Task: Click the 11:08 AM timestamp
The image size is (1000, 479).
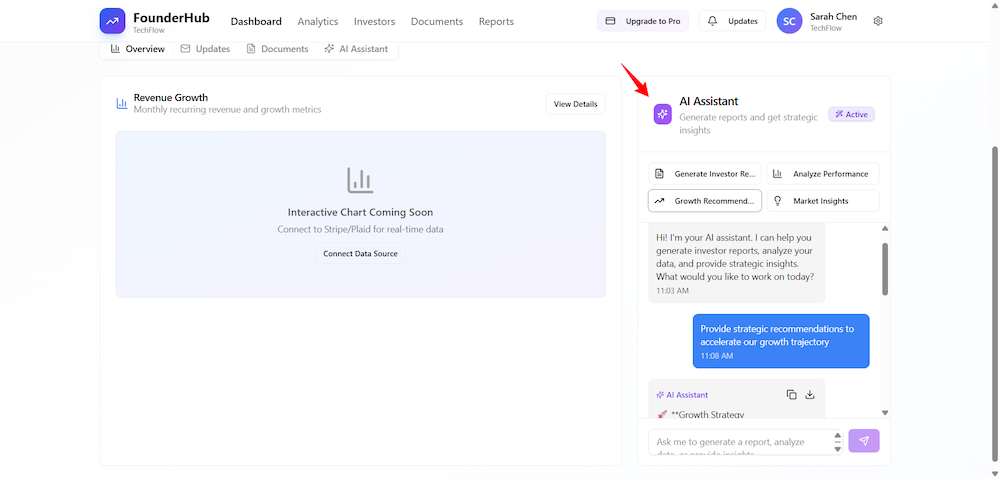Action: pos(717,356)
